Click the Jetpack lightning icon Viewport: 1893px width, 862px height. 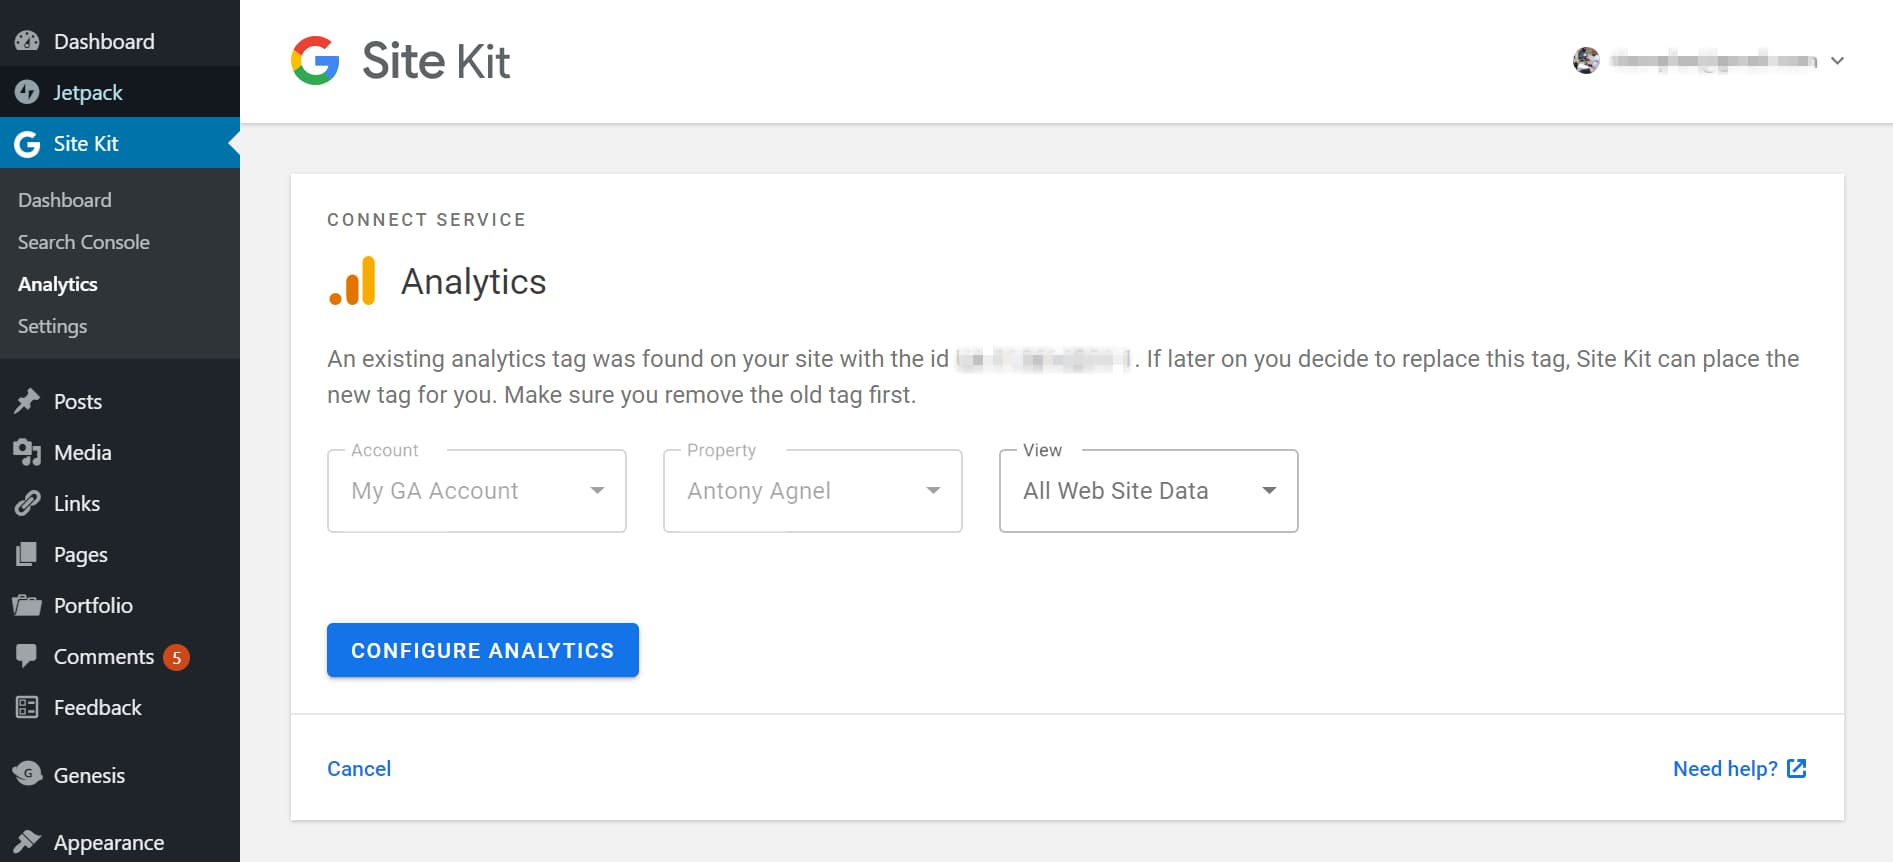coord(27,92)
